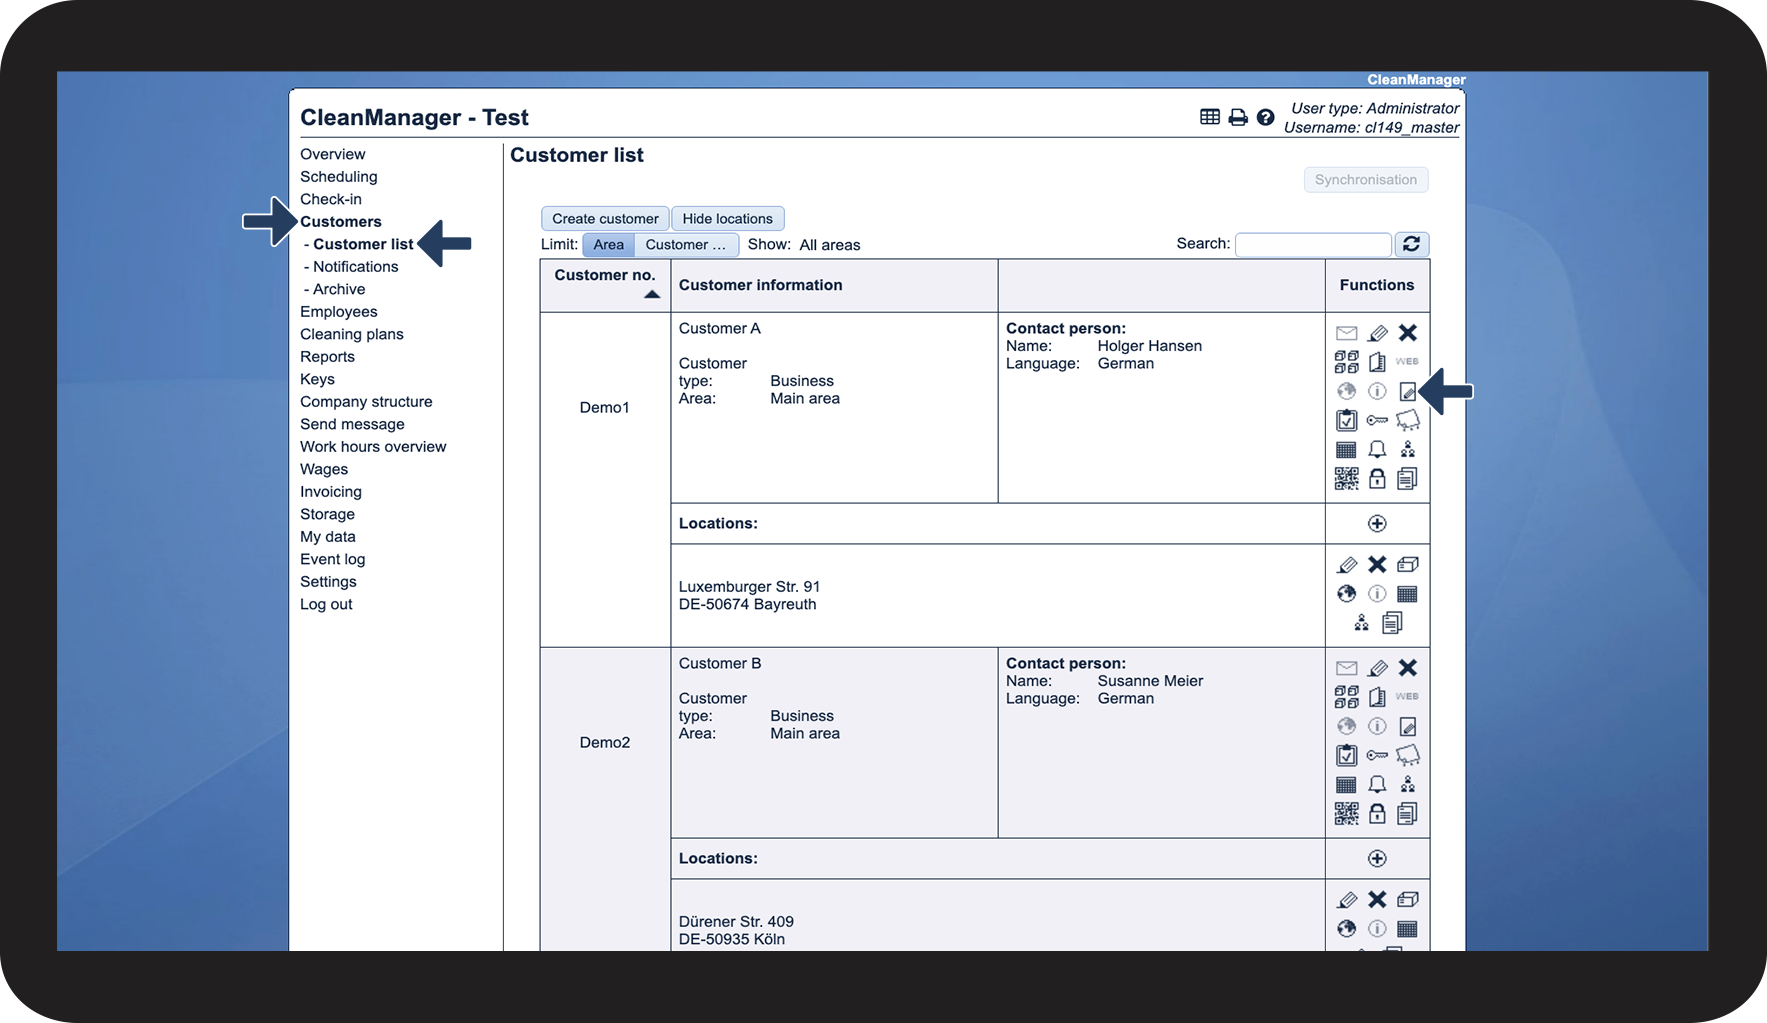
Task: Click the bell notification icon for Customer B
Action: (x=1378, y=784)
